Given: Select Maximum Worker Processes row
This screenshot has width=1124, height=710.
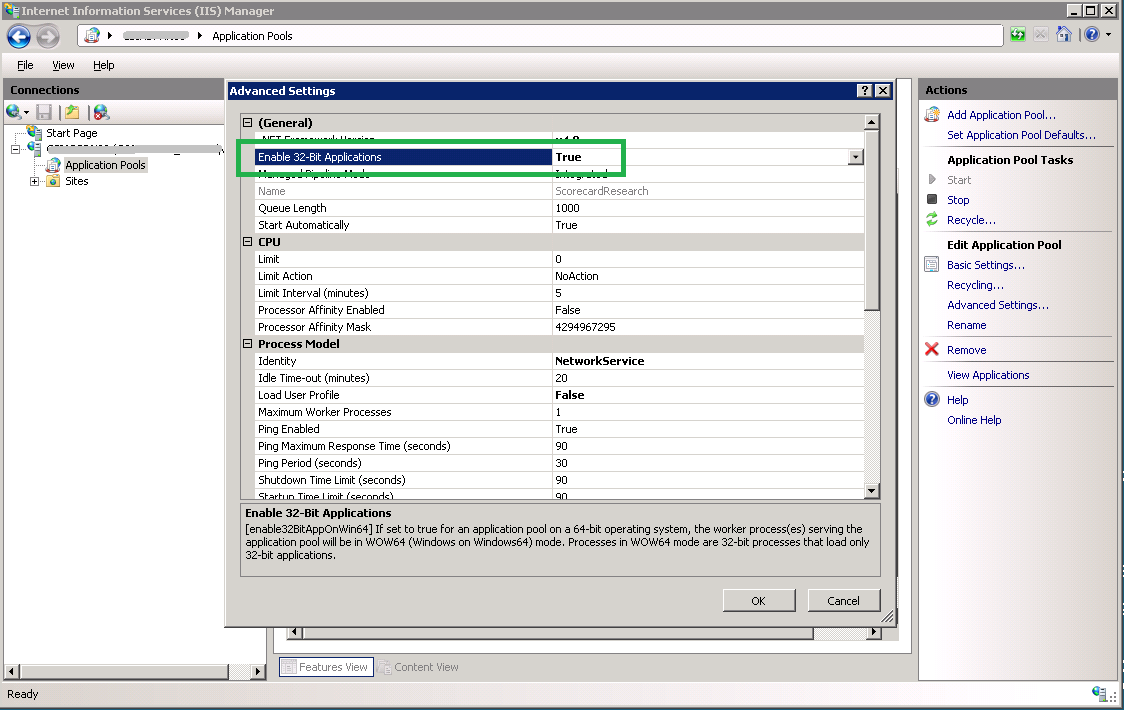Looking at the screenshot, I should 559,412.
